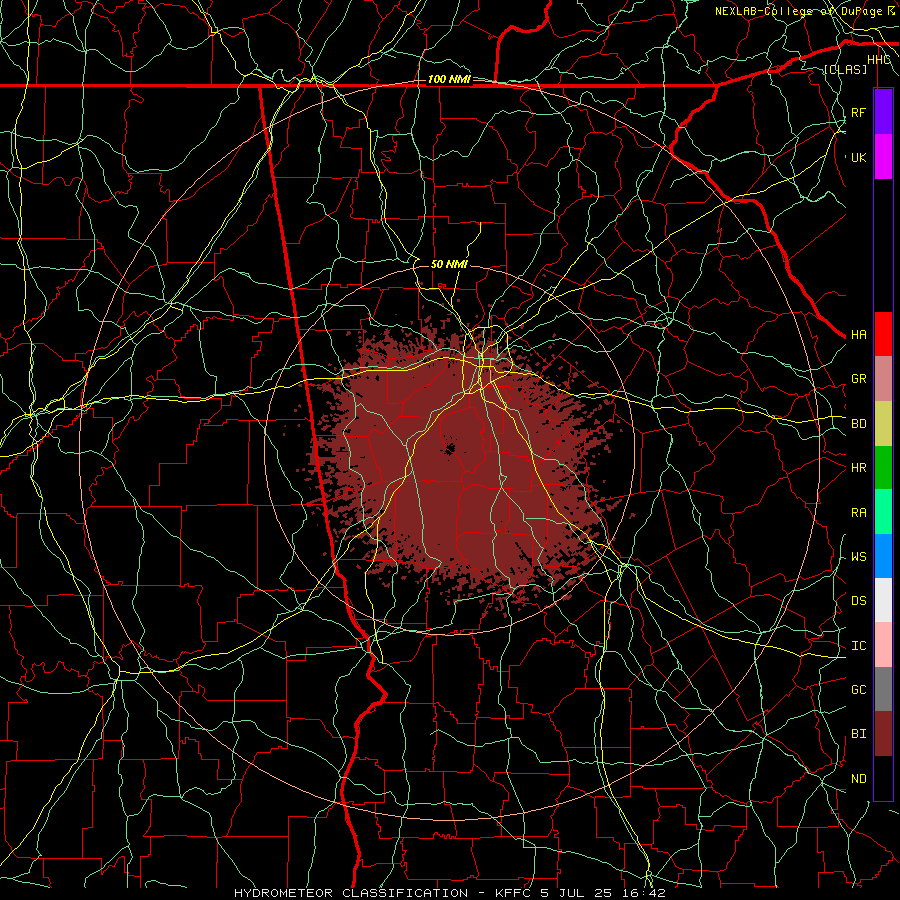Click the 'HR' legend label

[858, 468]
